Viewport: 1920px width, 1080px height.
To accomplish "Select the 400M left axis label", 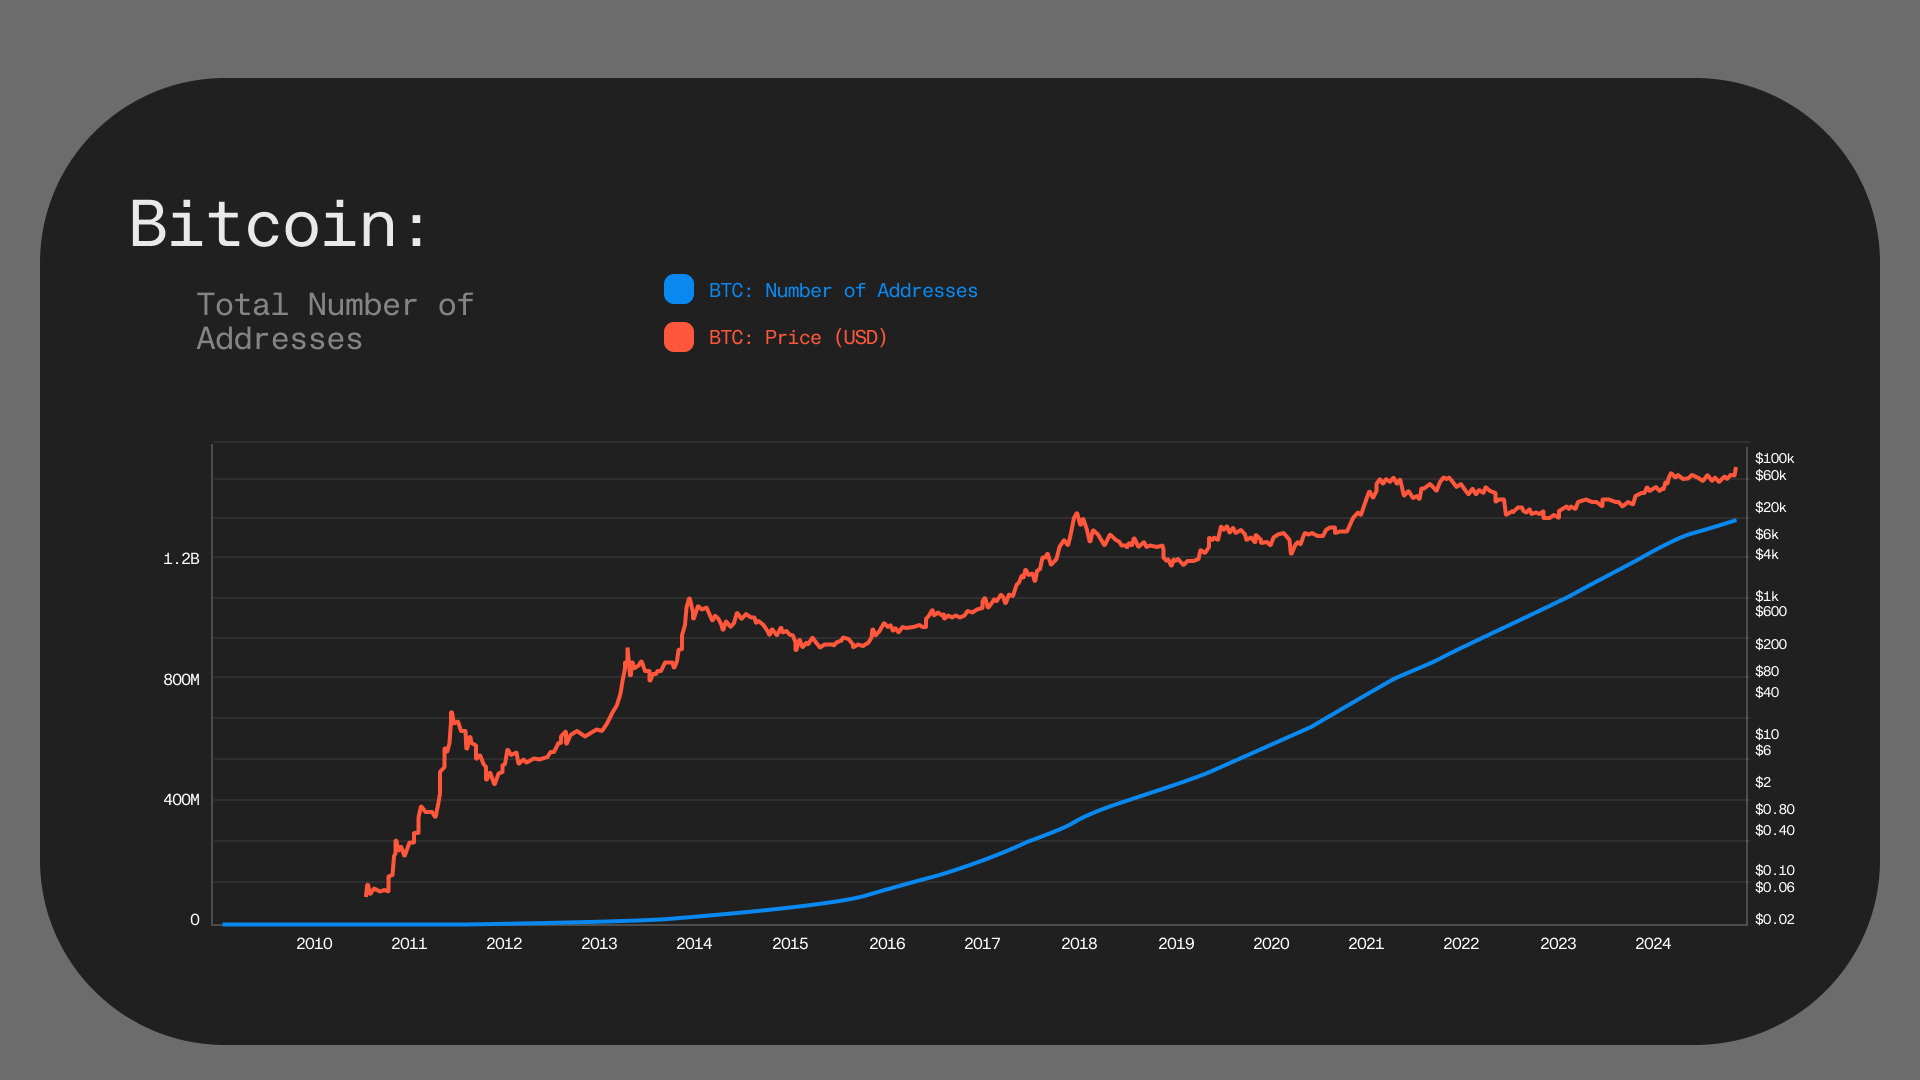I will click(x=181, y=800).
